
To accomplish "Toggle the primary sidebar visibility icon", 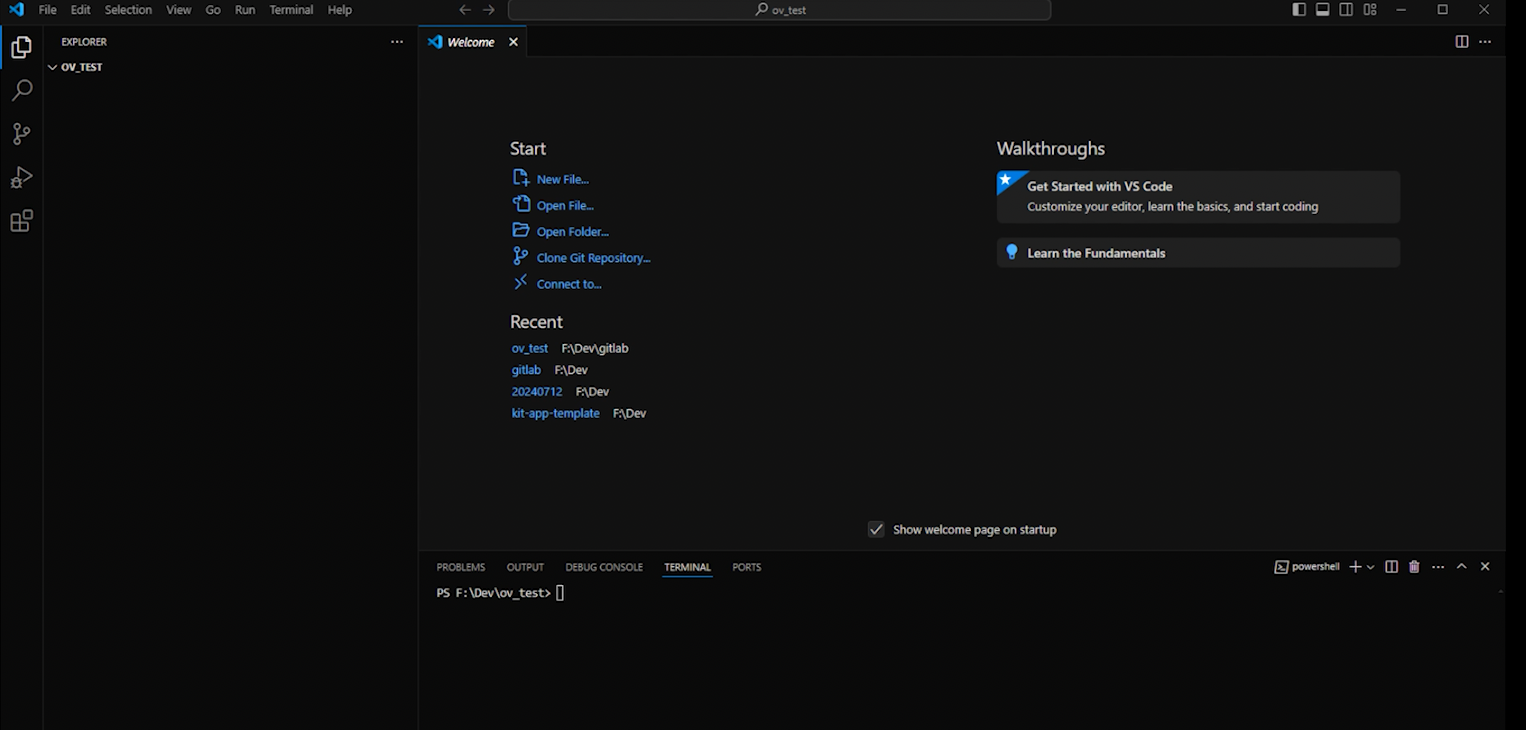I will [x=1299, y=9].
